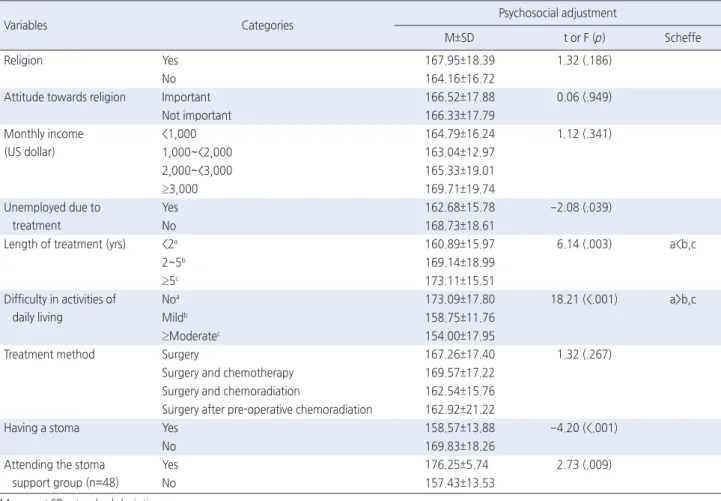
Task: Click the '≥5' treatment length category
Action: (x=170, y=281)
